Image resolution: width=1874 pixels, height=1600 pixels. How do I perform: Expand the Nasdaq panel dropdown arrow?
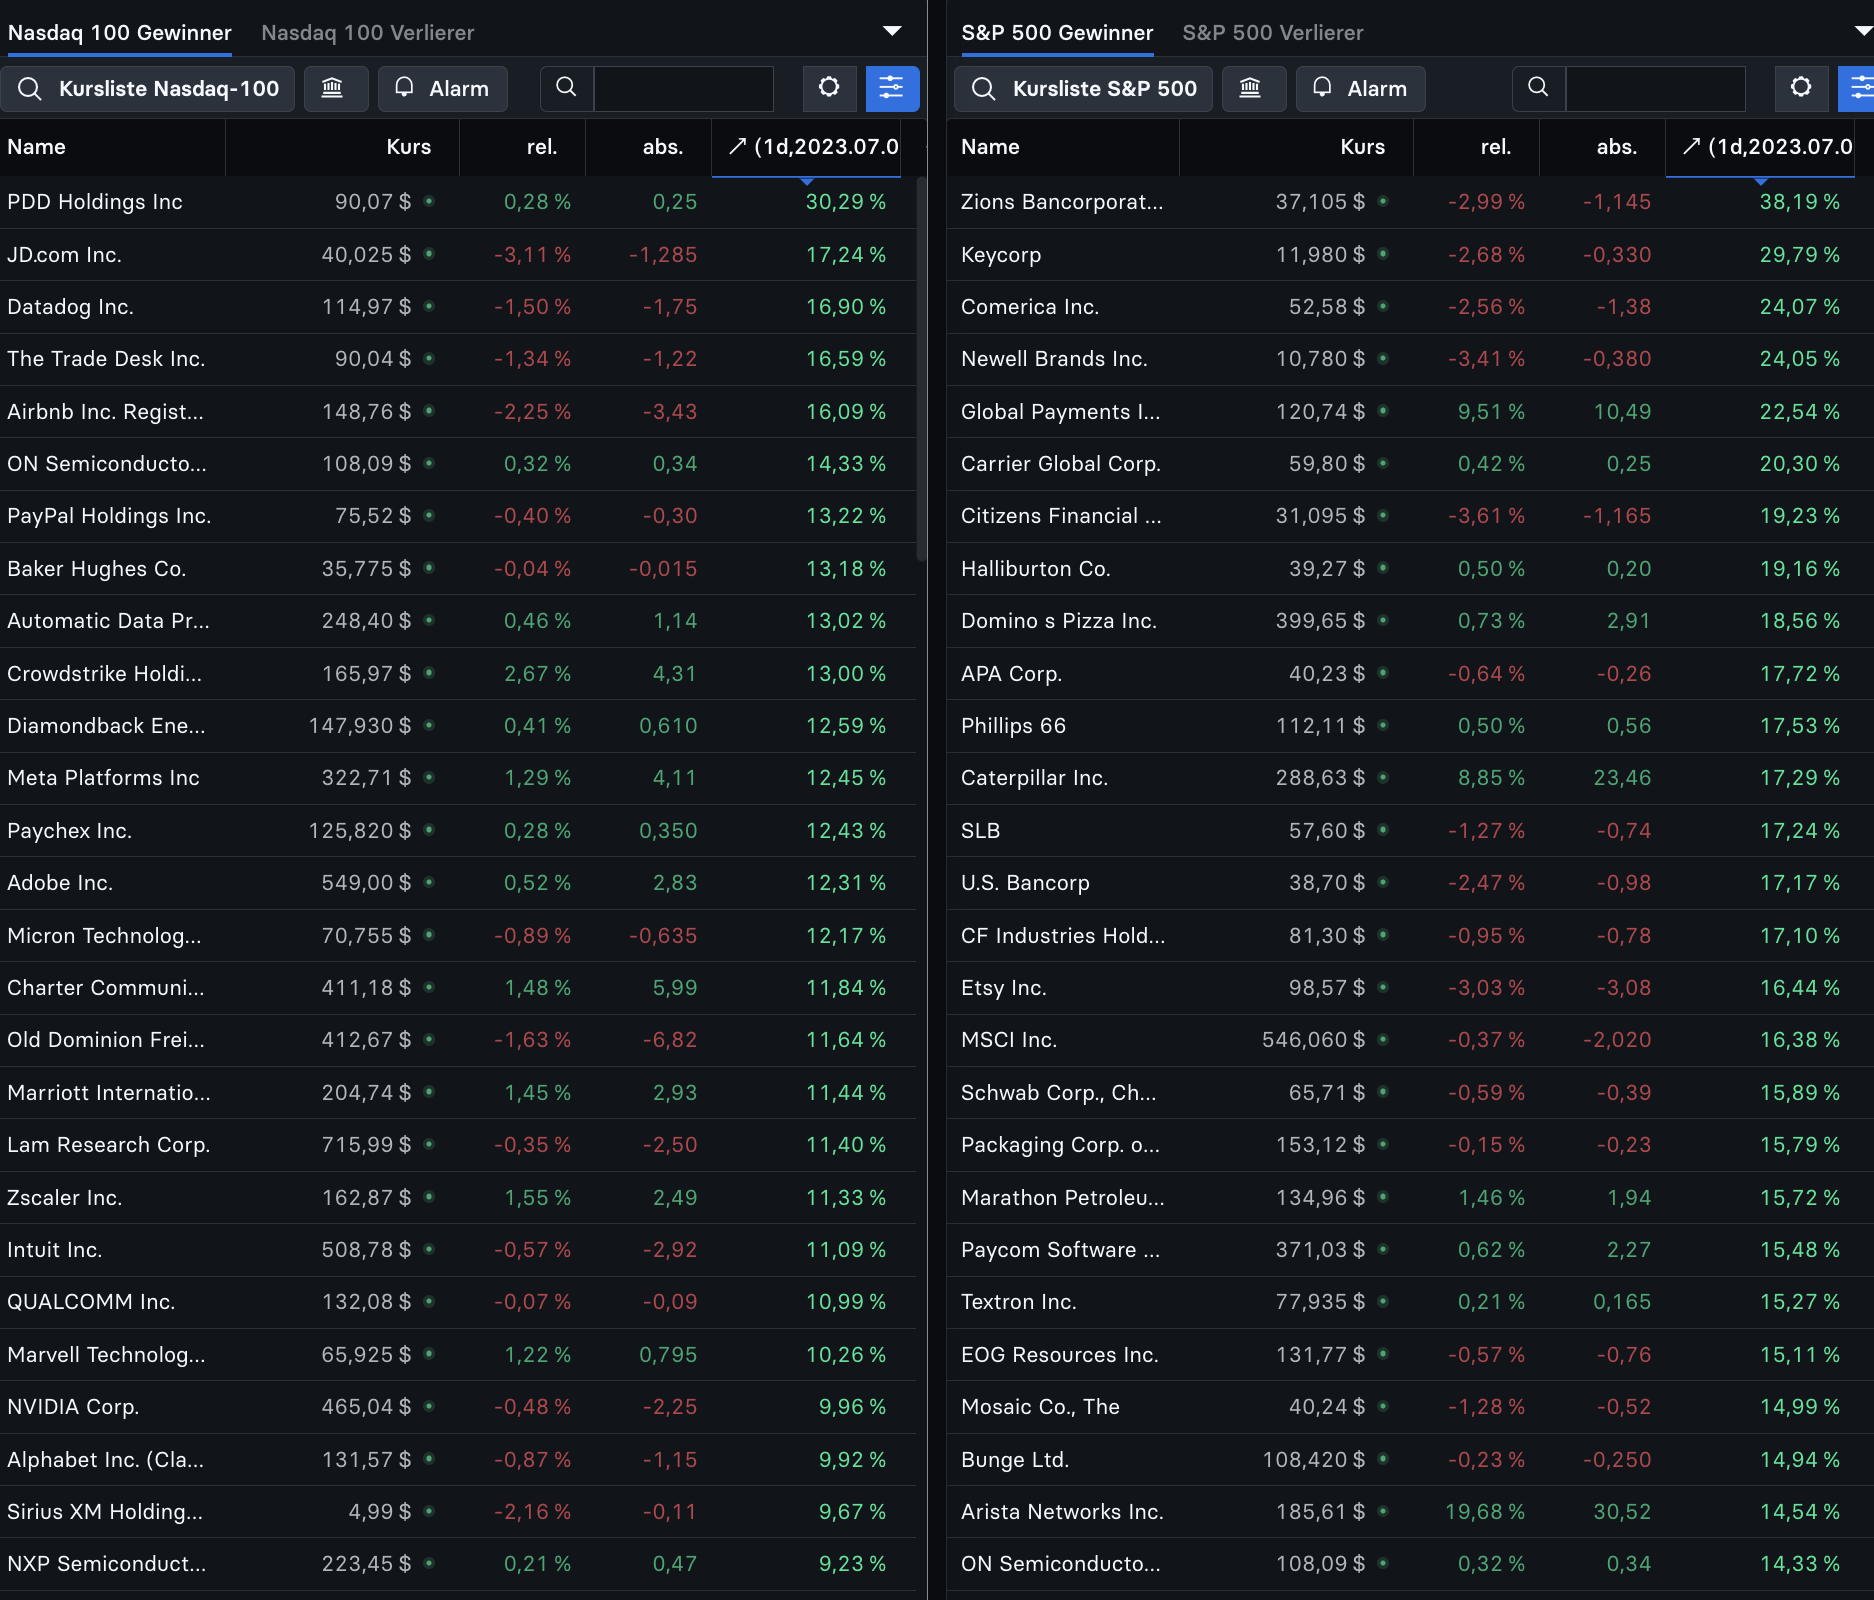(892, 31)
